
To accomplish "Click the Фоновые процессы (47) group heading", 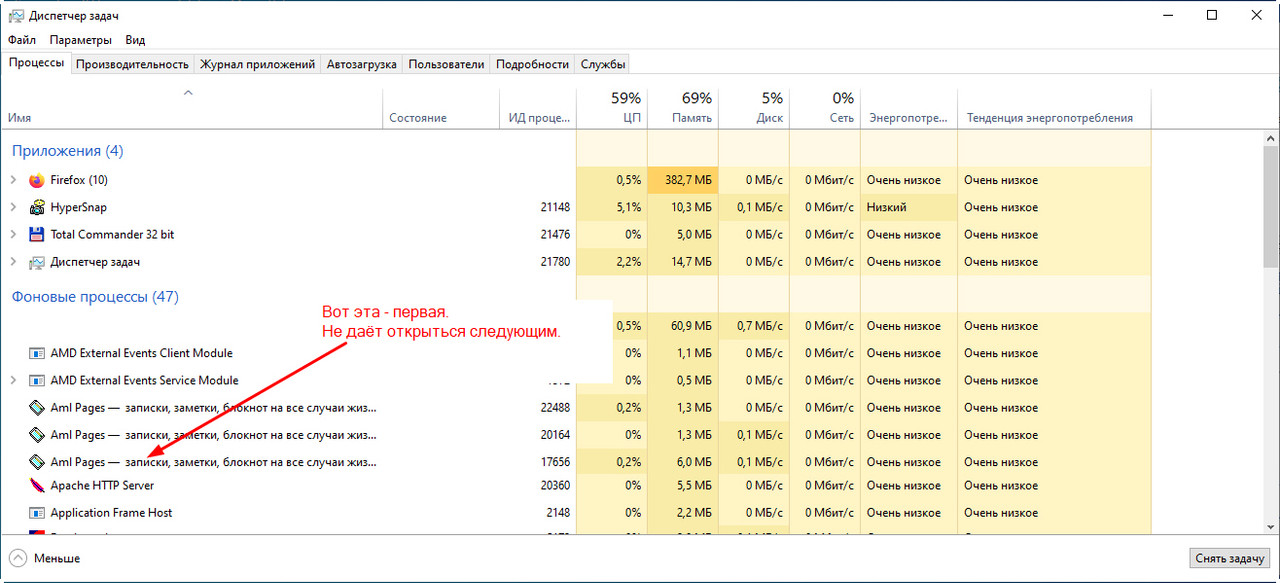I will coord(95,297).
